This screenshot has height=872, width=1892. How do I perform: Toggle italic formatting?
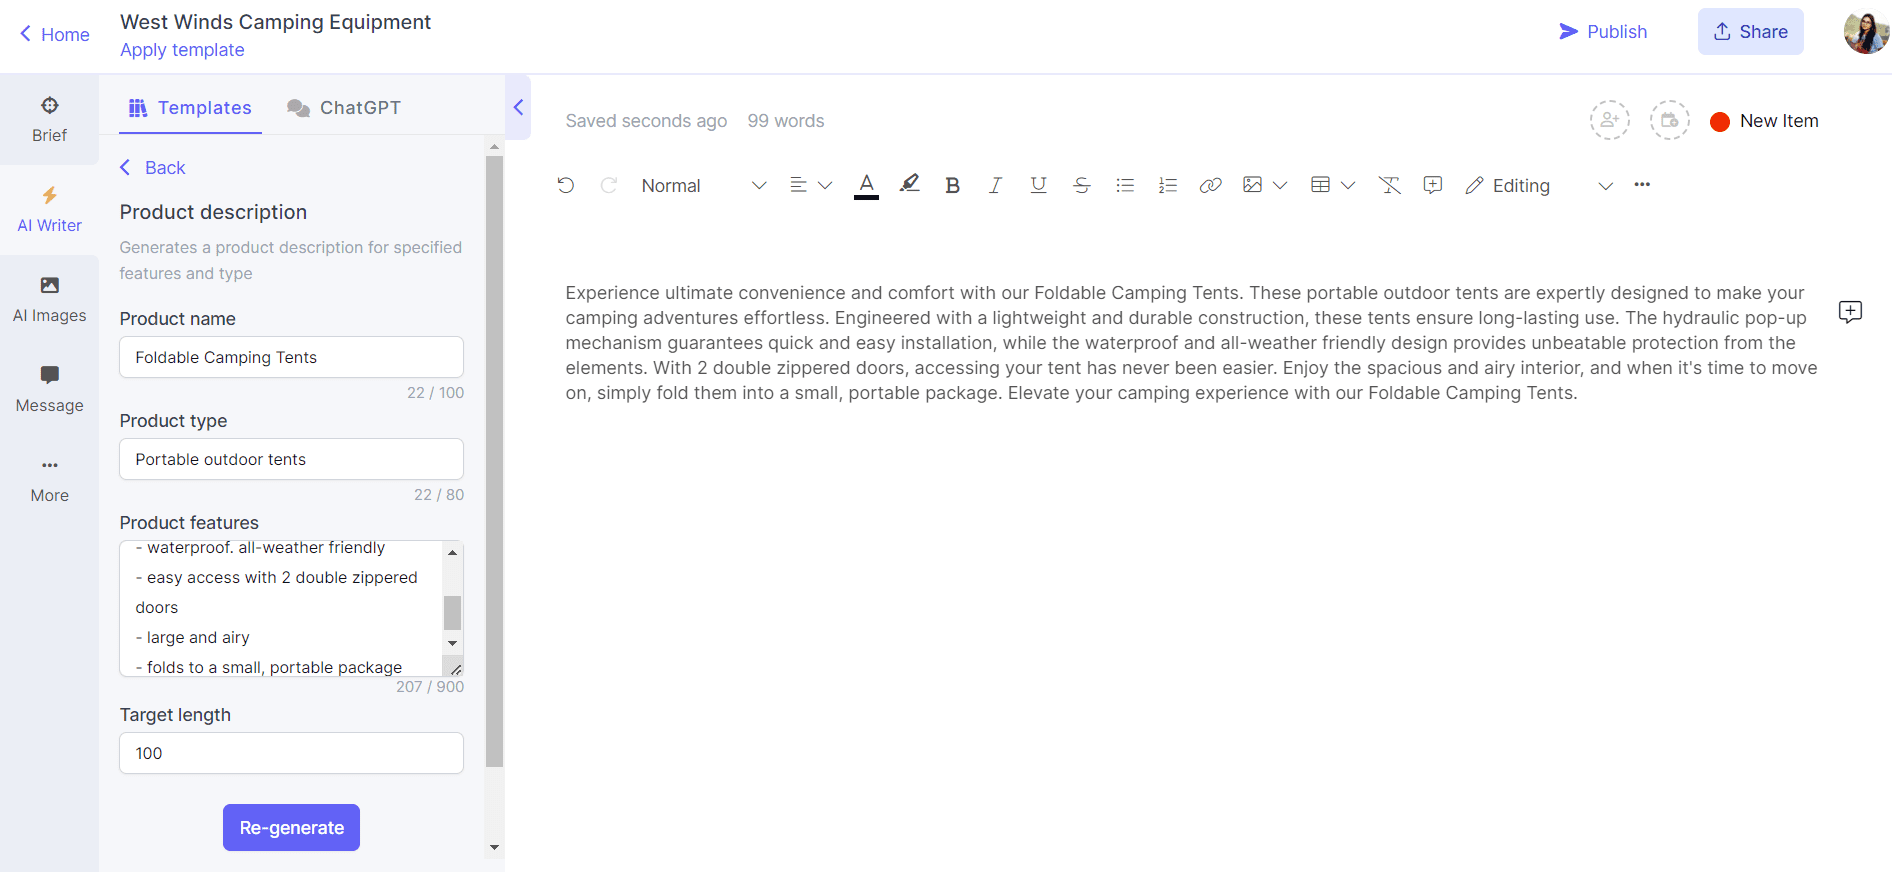point(995,185)
